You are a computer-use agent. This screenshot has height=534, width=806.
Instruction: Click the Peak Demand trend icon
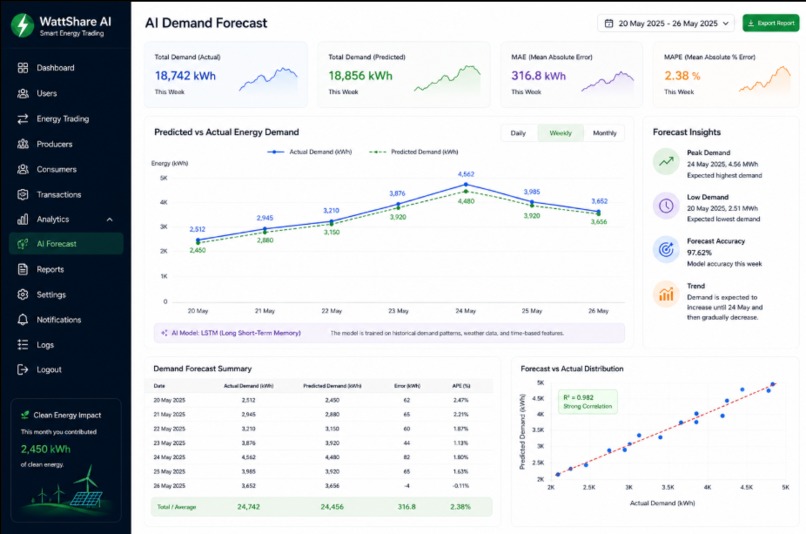(666, 161)
